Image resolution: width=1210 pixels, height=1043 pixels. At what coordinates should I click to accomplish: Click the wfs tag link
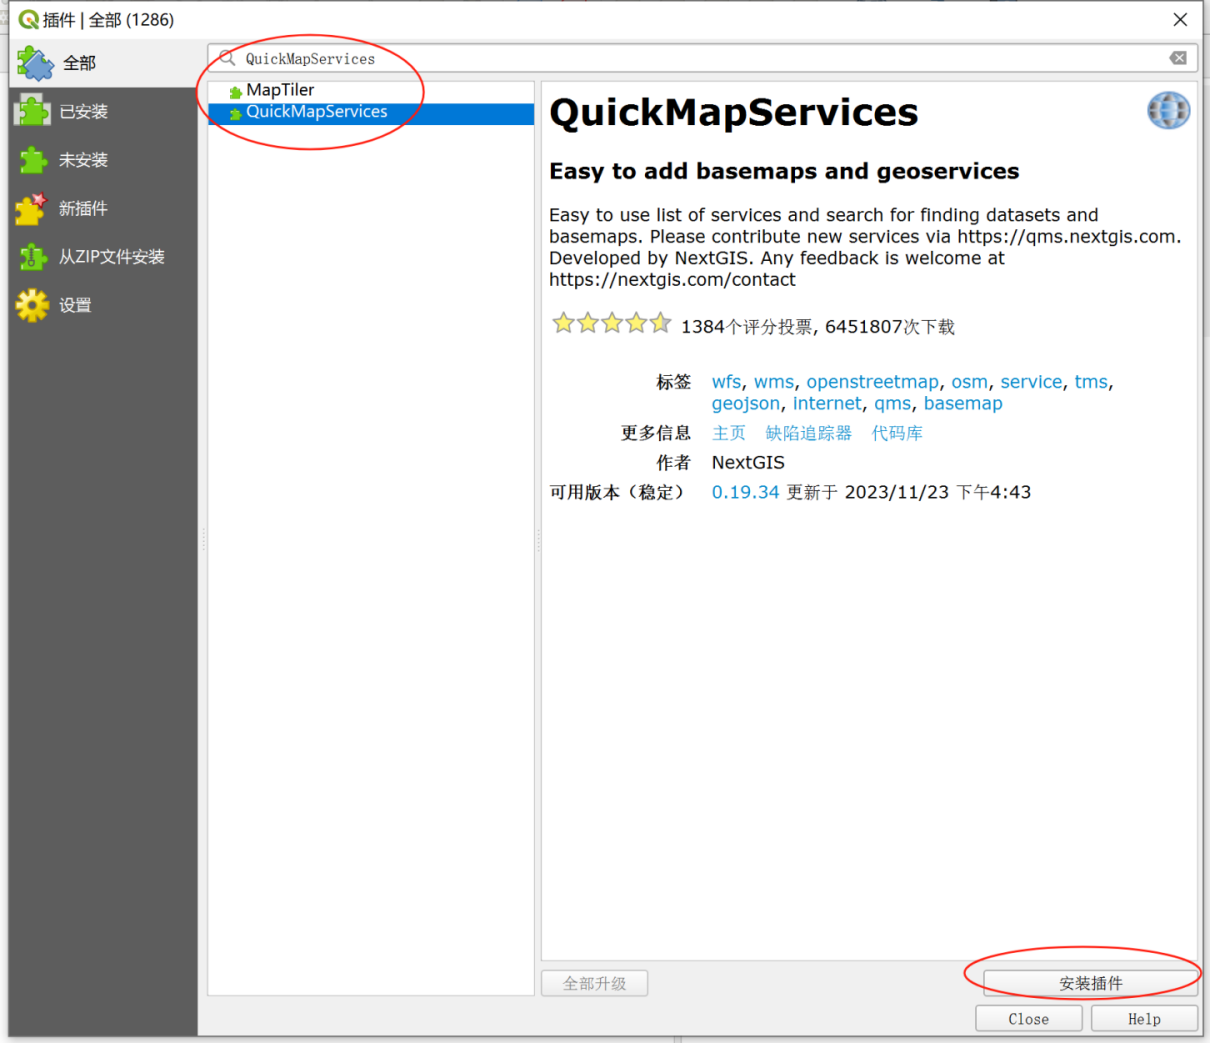coord(726,382)
